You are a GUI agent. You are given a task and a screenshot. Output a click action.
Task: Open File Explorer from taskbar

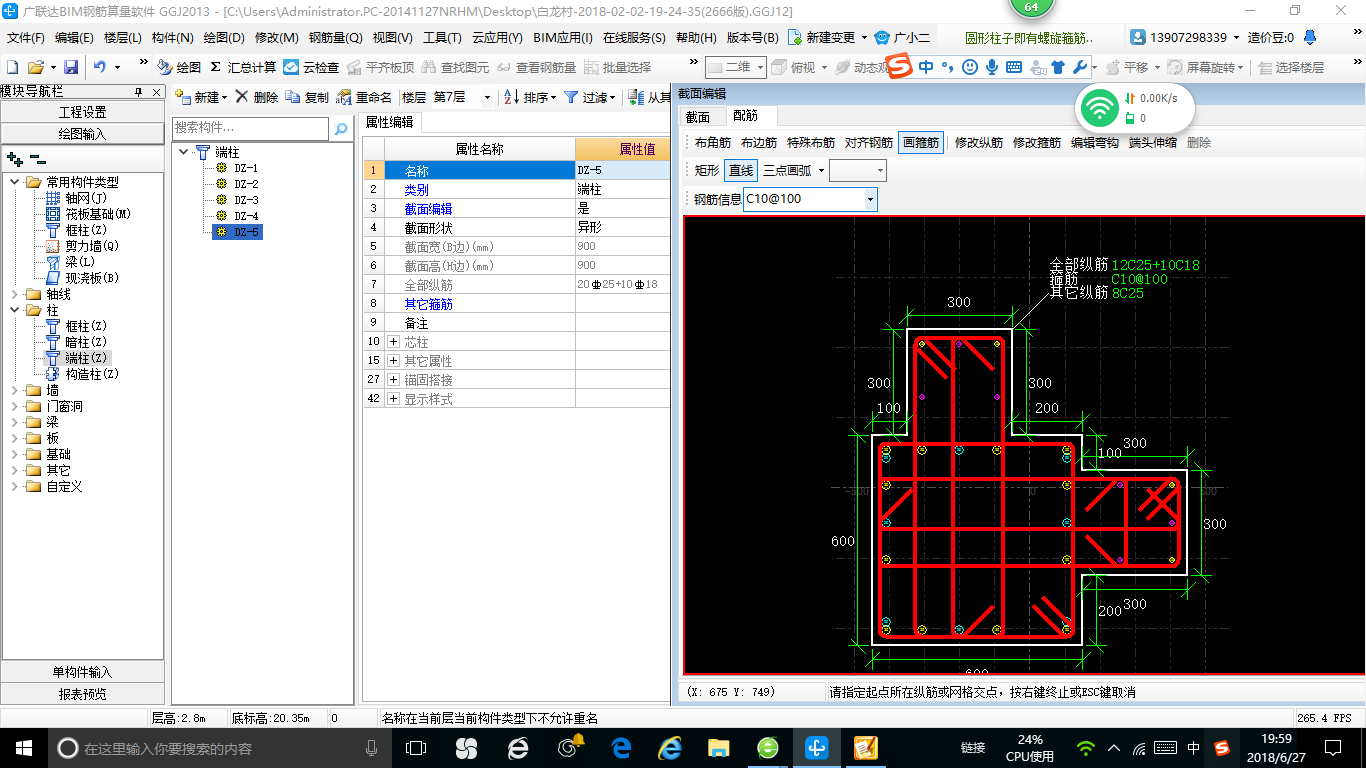(718, 747)
